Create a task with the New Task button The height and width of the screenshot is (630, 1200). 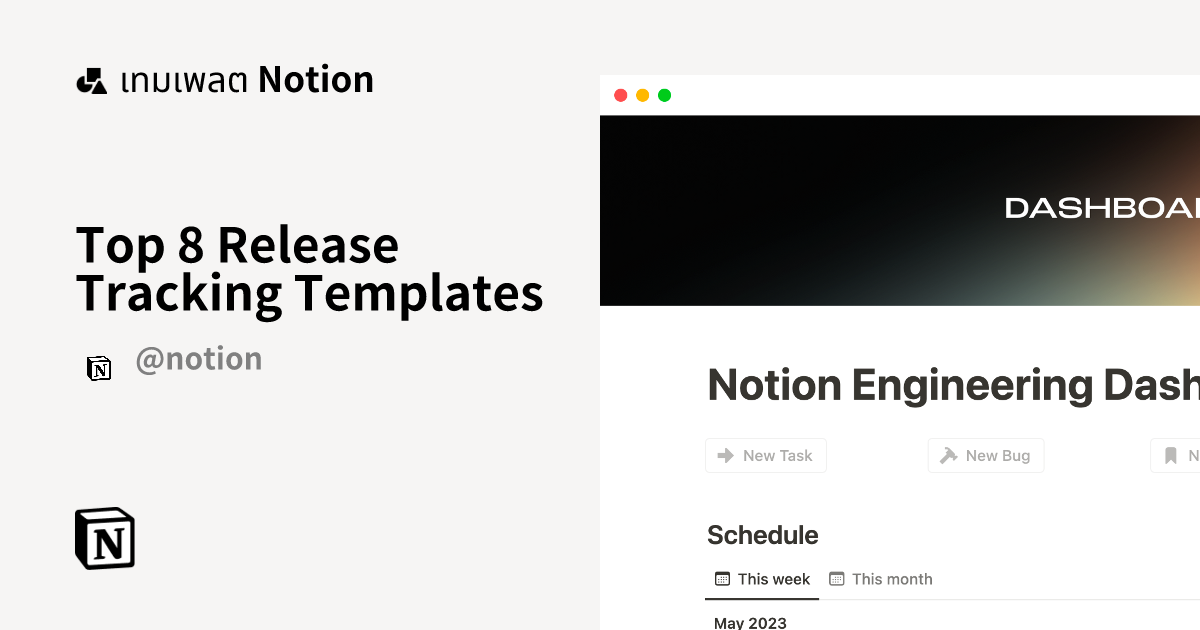766,455
